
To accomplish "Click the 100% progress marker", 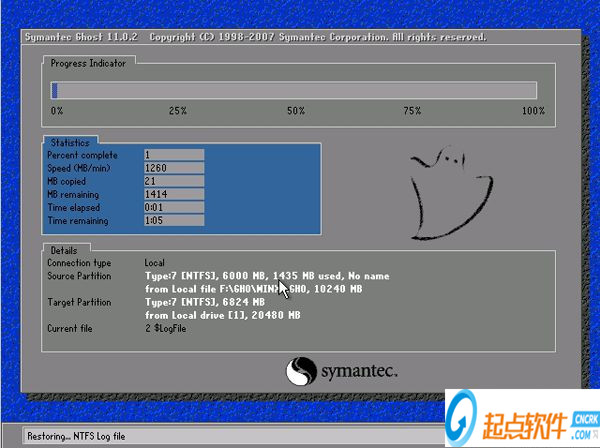I will point(533,111).
